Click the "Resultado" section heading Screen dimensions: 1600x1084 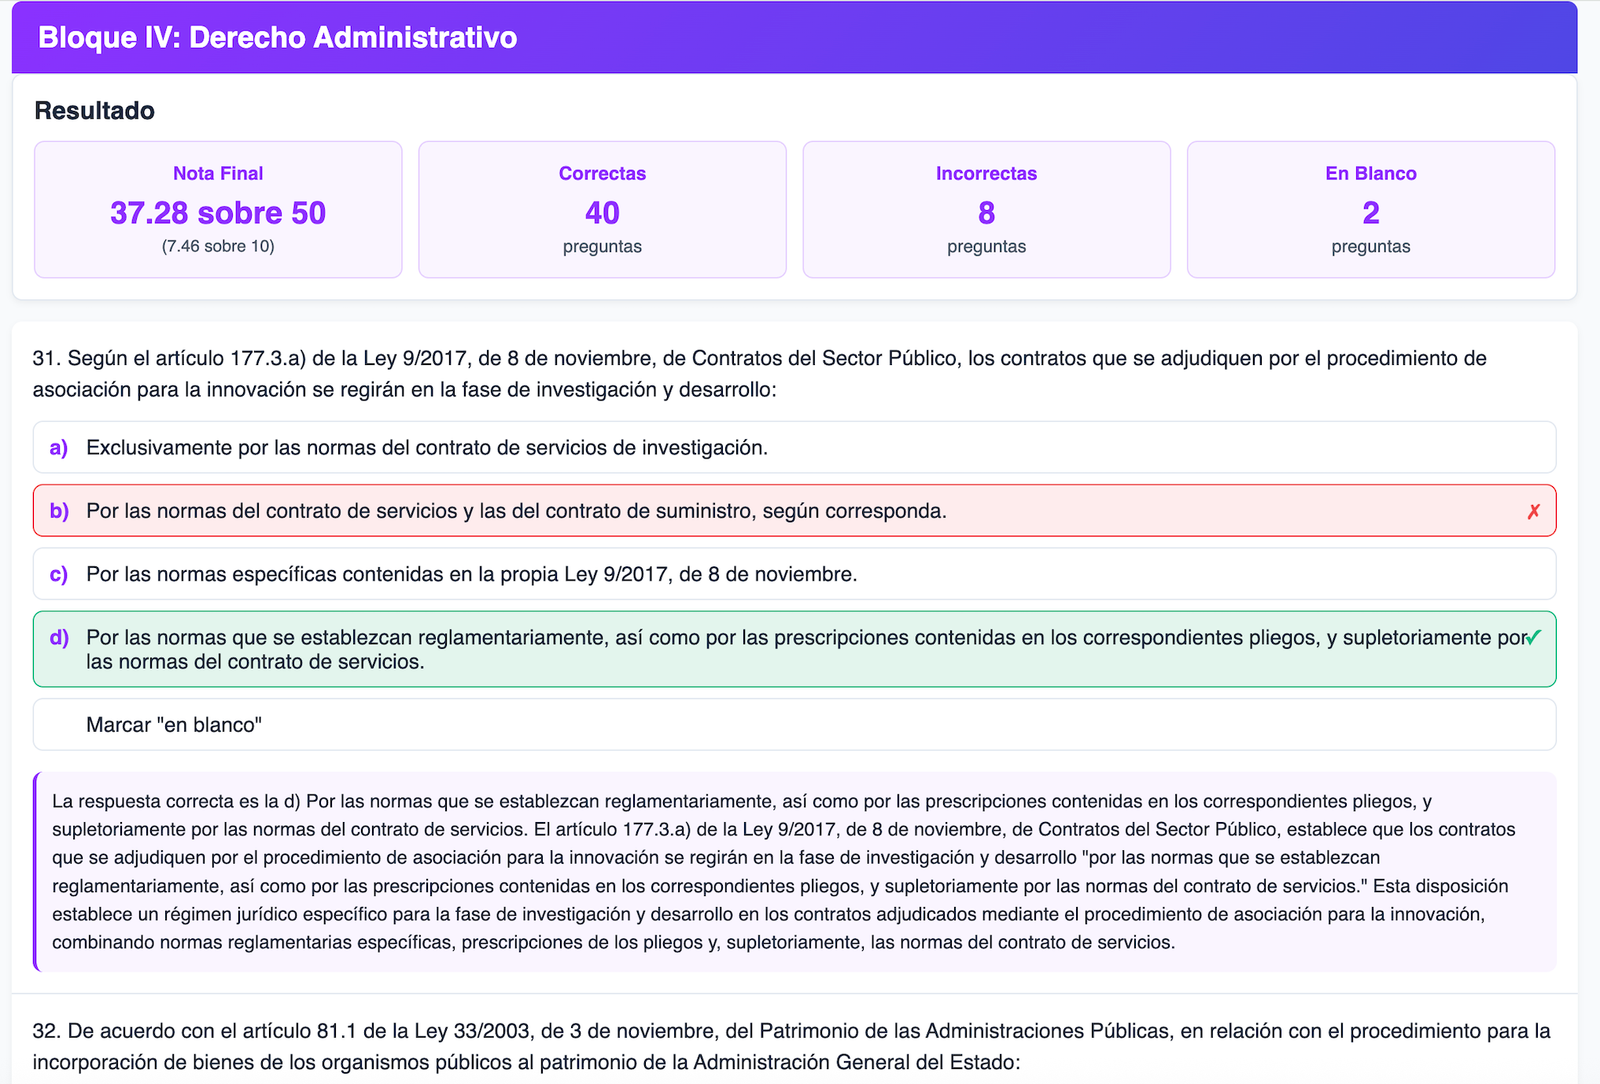coord(94,111)
